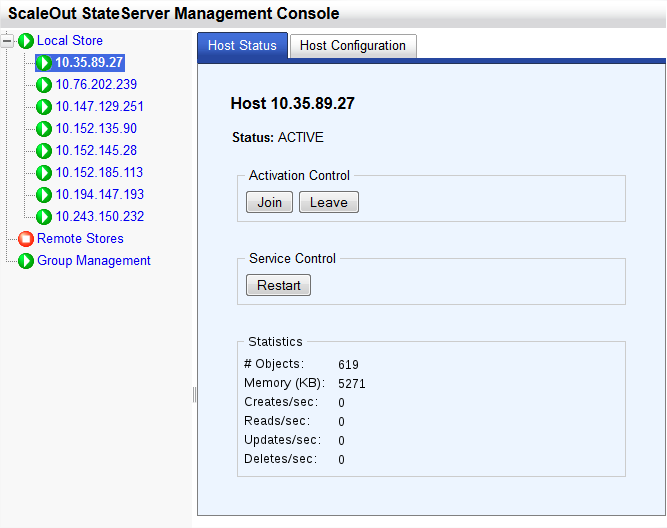The image size is (667, 528).
Task: Choose host 10.152.135.90 in the tree
Action: (x=96, y=128)
